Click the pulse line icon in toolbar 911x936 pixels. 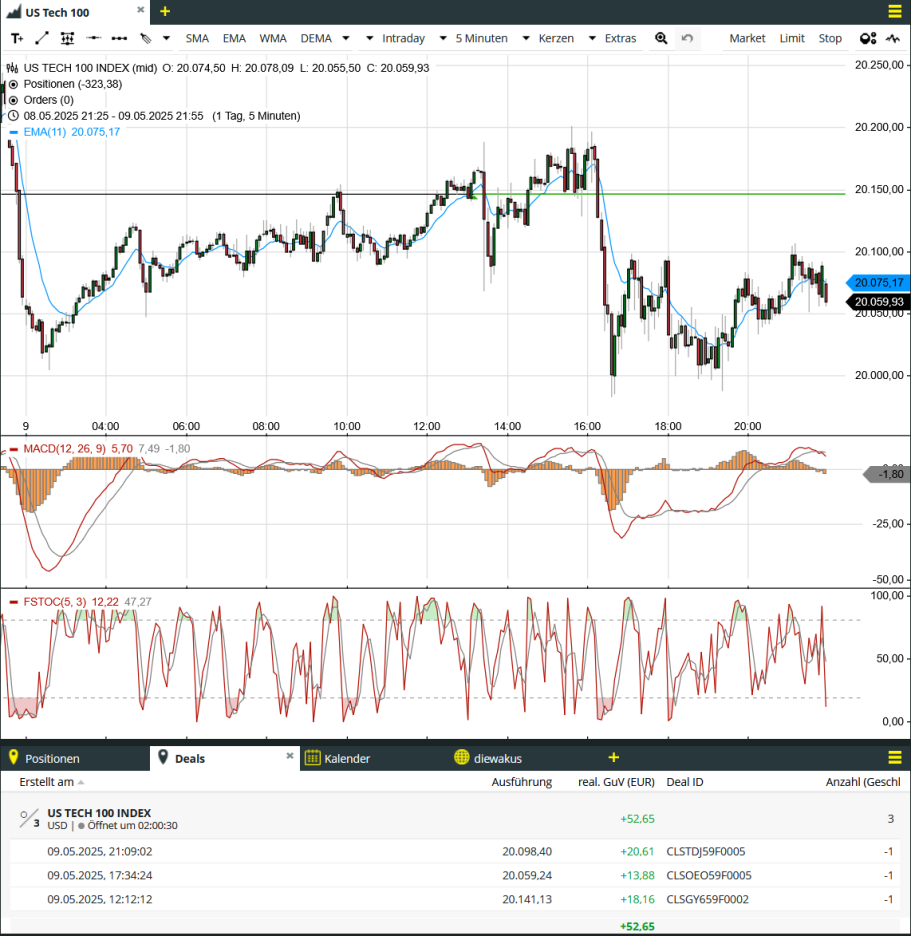pyautogui.click(x=893, y=38)
